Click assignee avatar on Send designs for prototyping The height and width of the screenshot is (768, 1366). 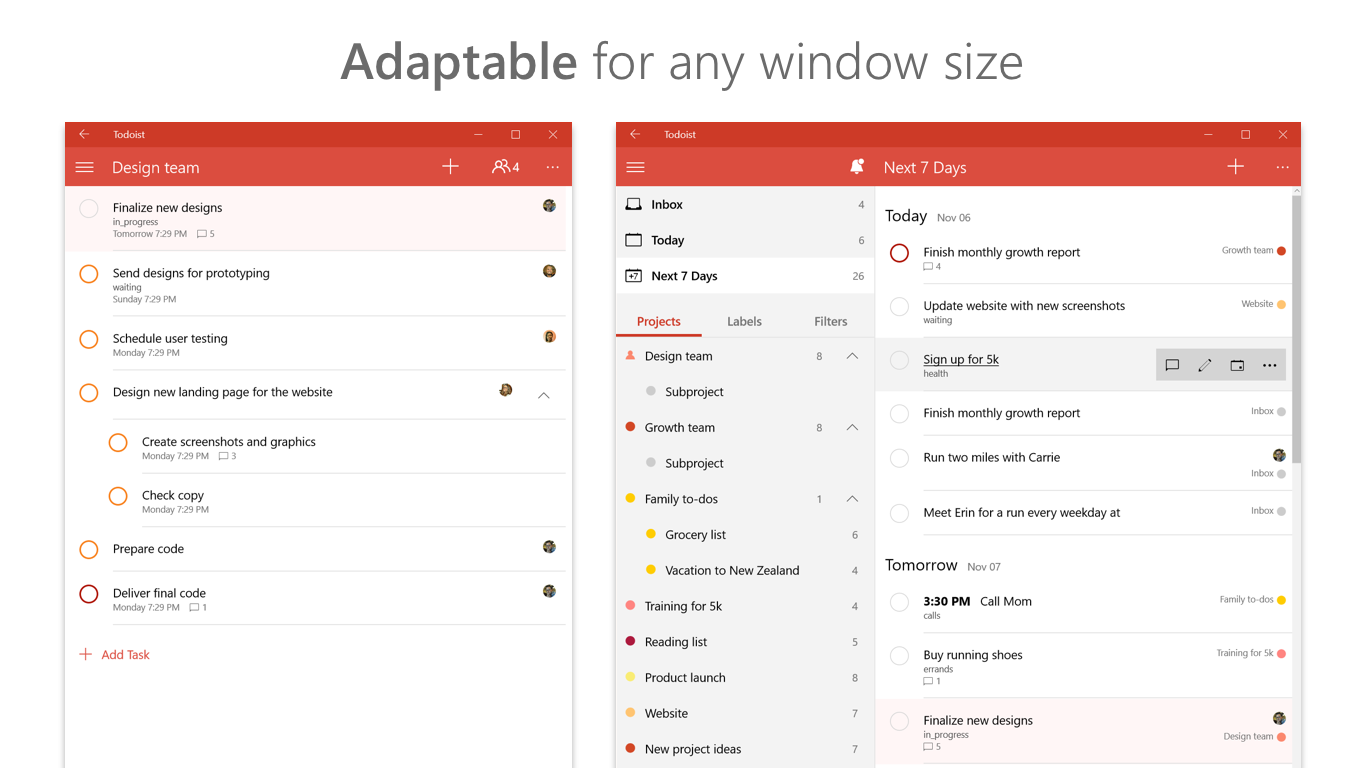tap(549, 271)
